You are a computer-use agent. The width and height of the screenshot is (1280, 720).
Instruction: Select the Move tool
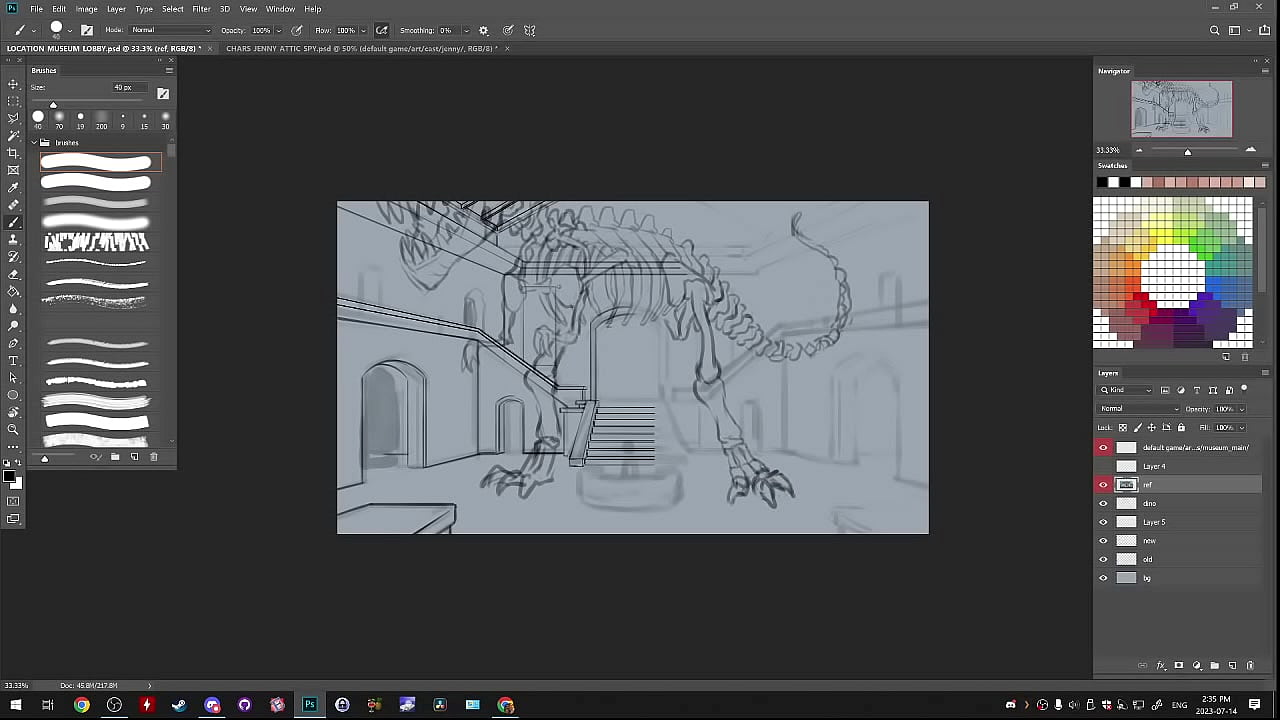coord(13,84)
